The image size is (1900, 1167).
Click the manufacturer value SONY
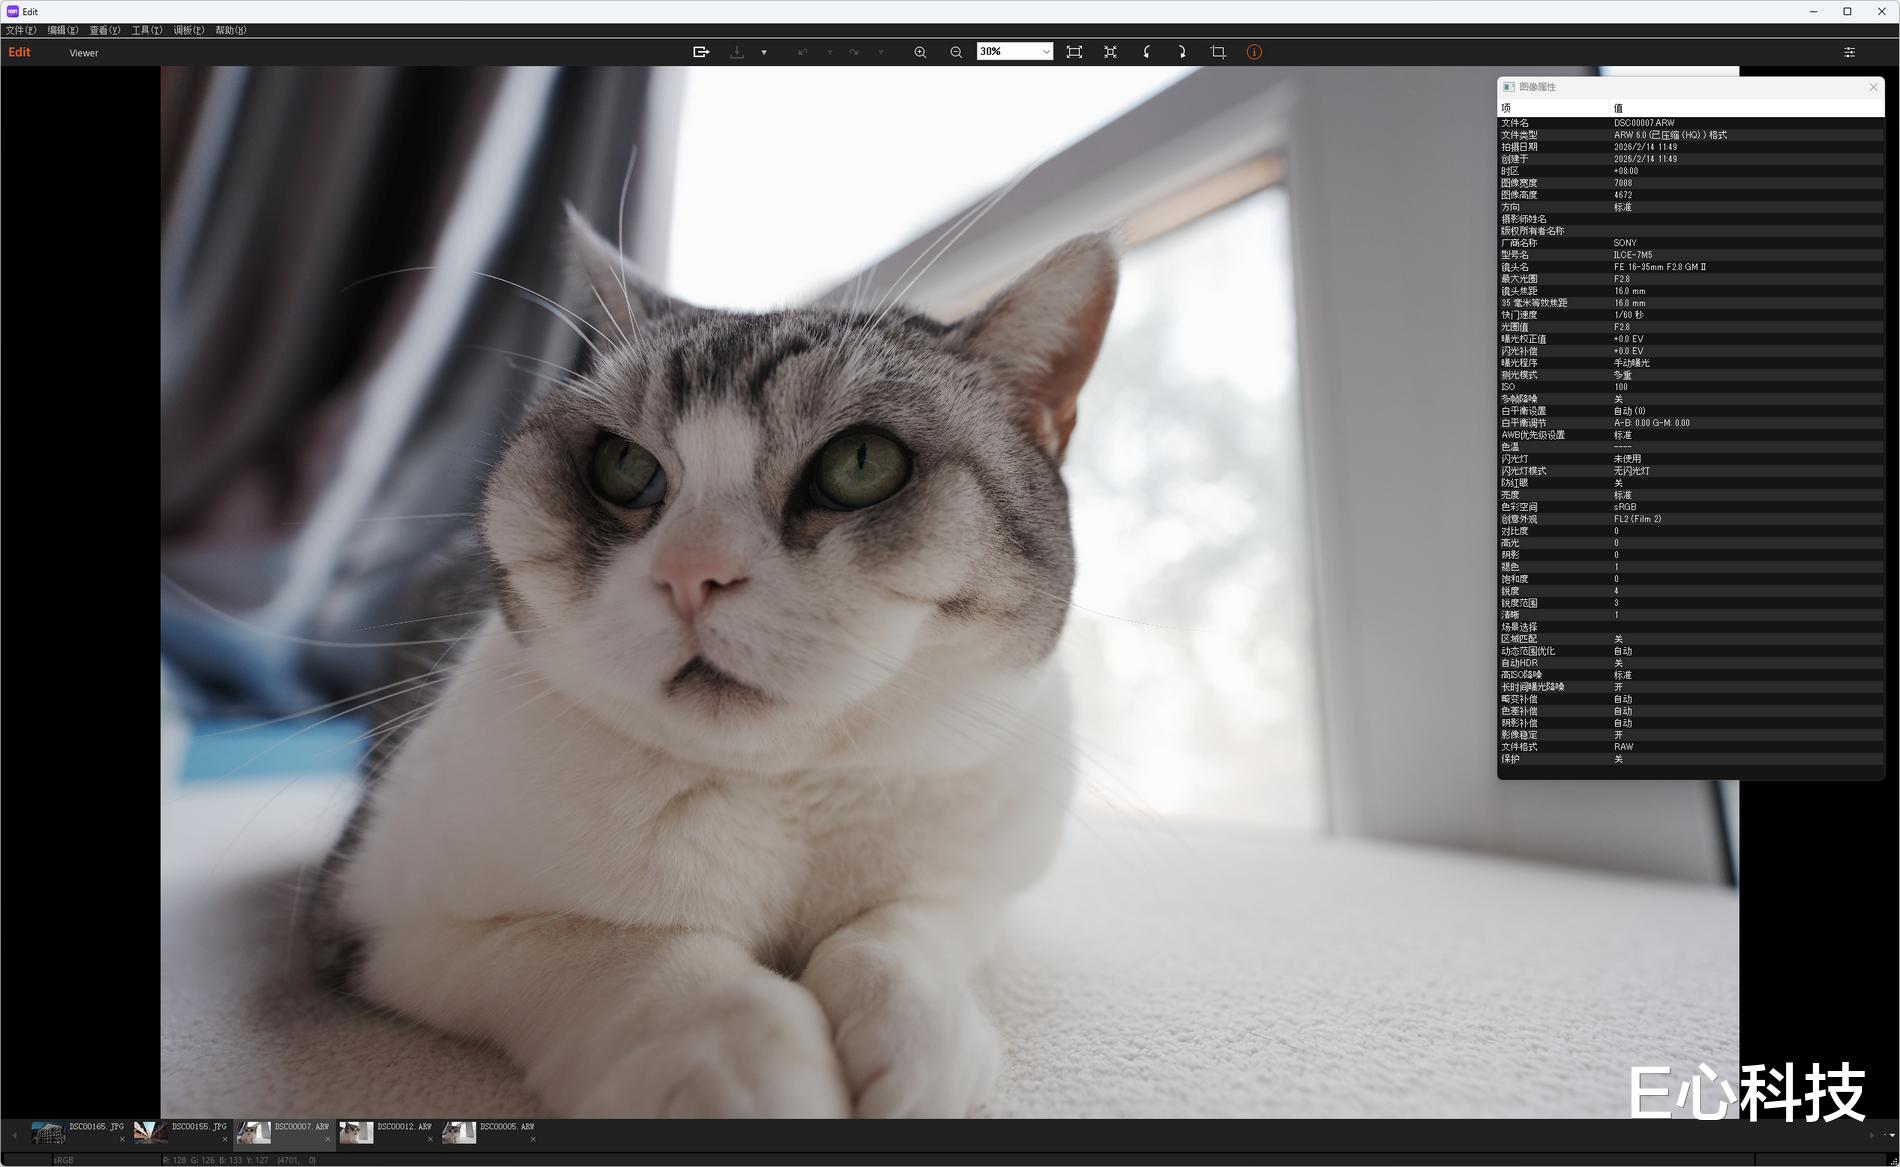[x=1625, y=243]
